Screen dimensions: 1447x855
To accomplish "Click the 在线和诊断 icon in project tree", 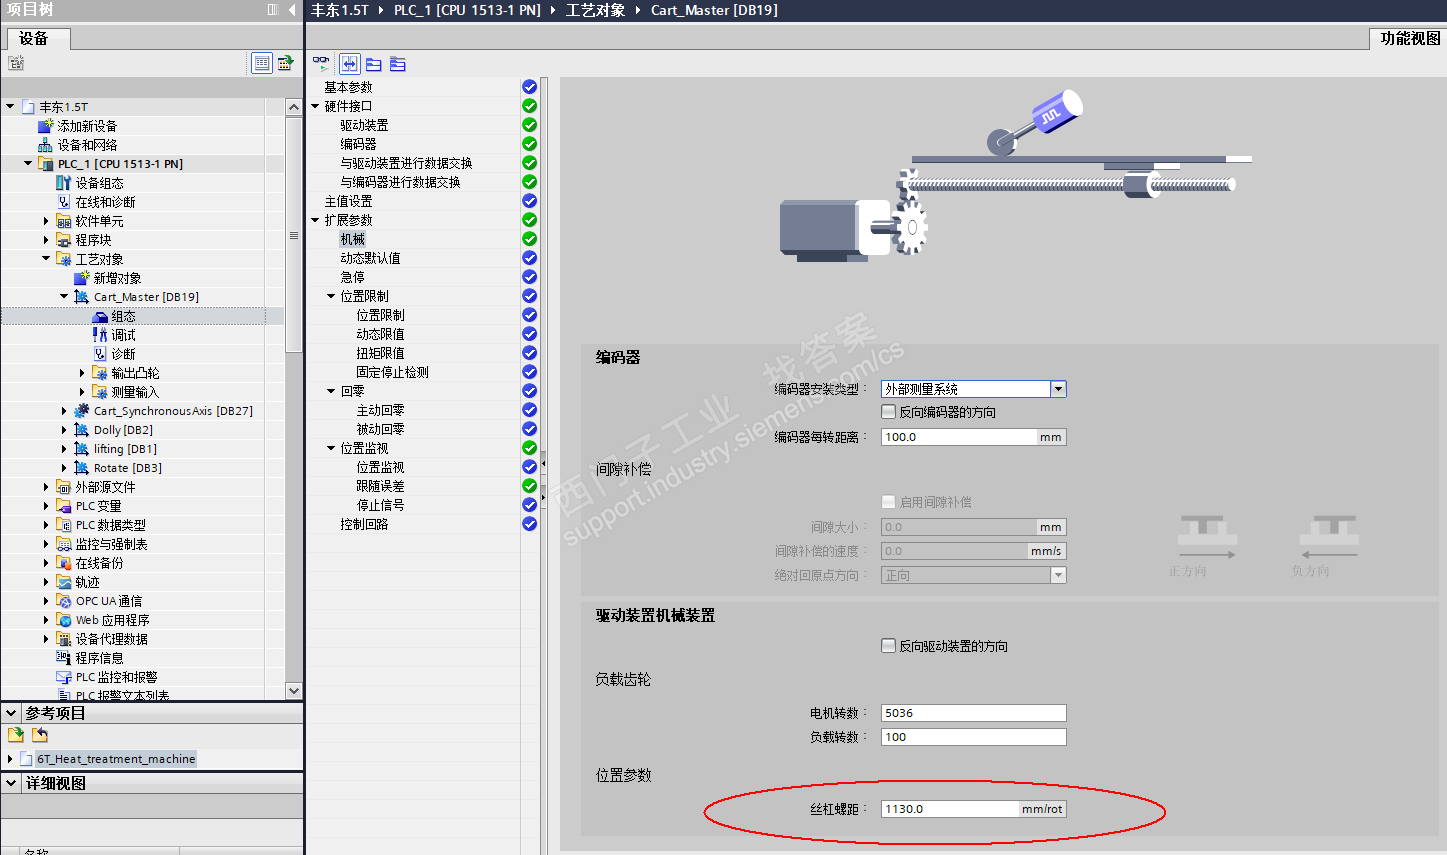I will pos(63,202).
